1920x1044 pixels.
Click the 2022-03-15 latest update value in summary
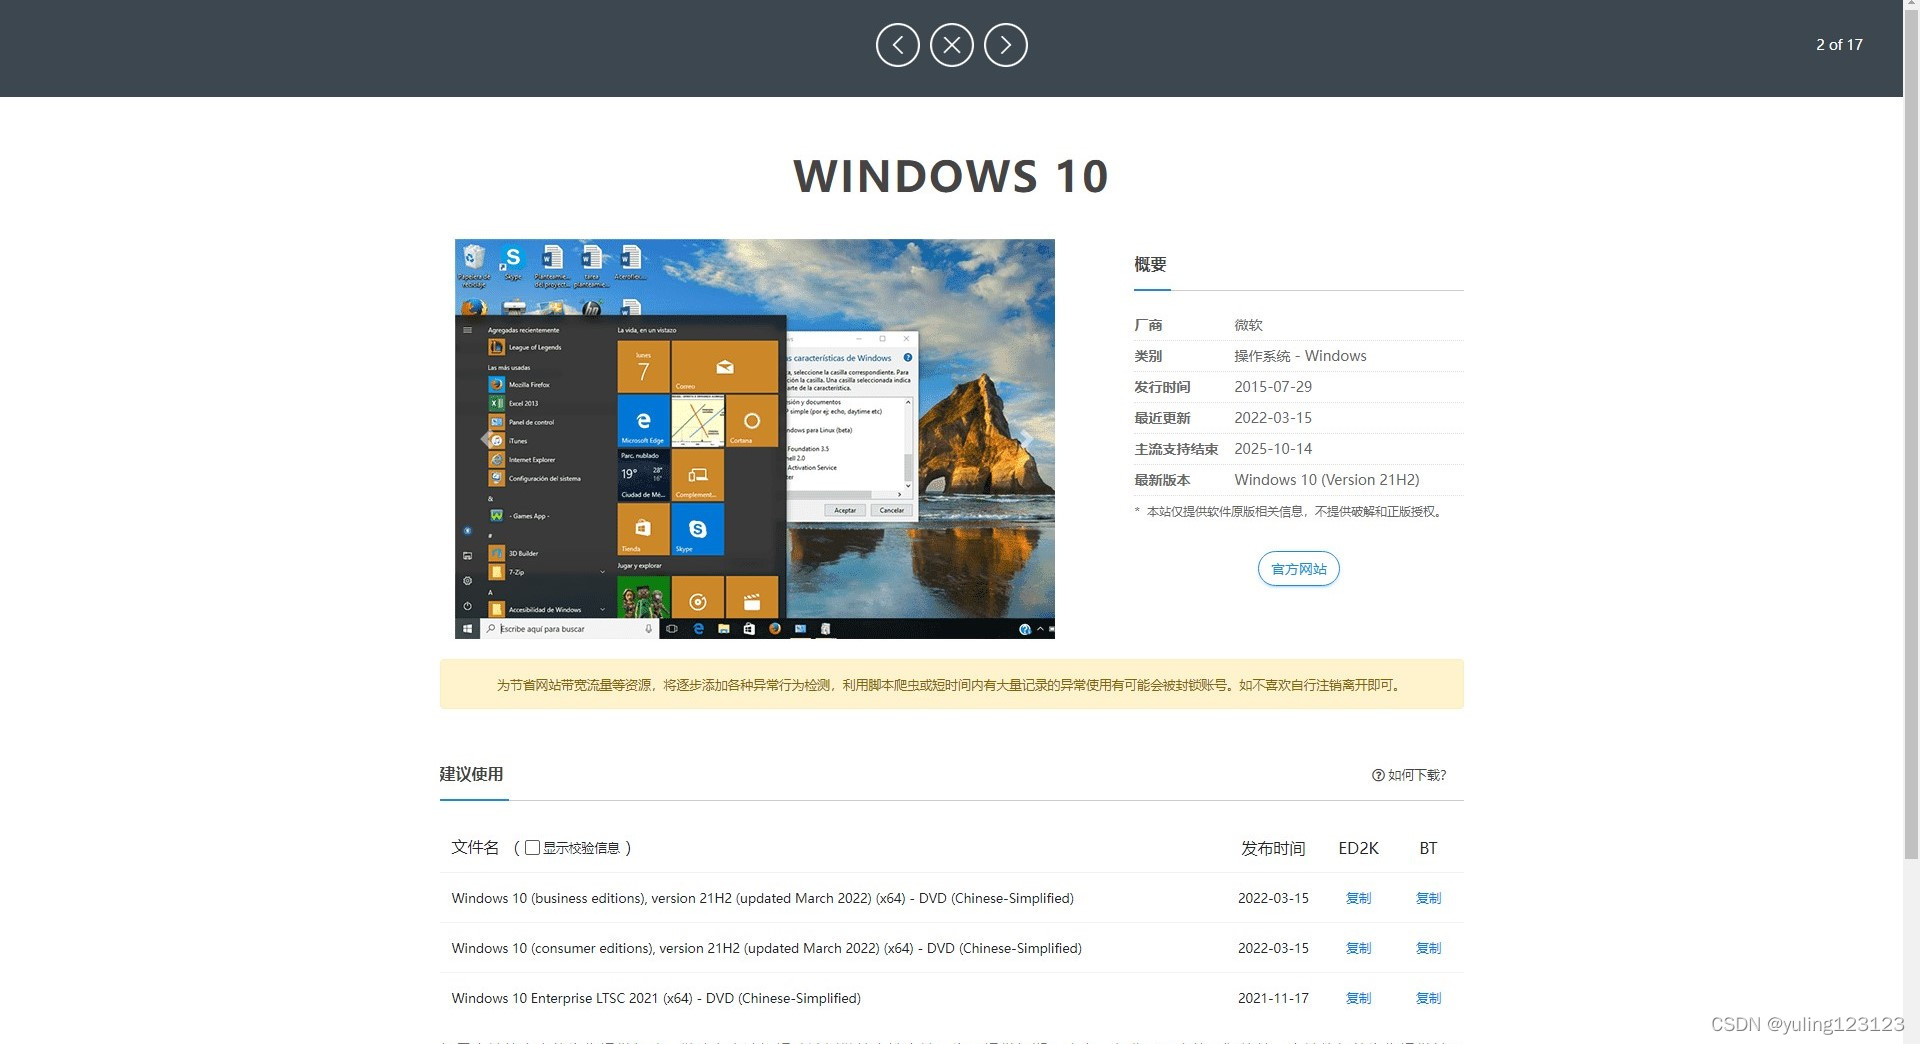[x=1273, y=418]
